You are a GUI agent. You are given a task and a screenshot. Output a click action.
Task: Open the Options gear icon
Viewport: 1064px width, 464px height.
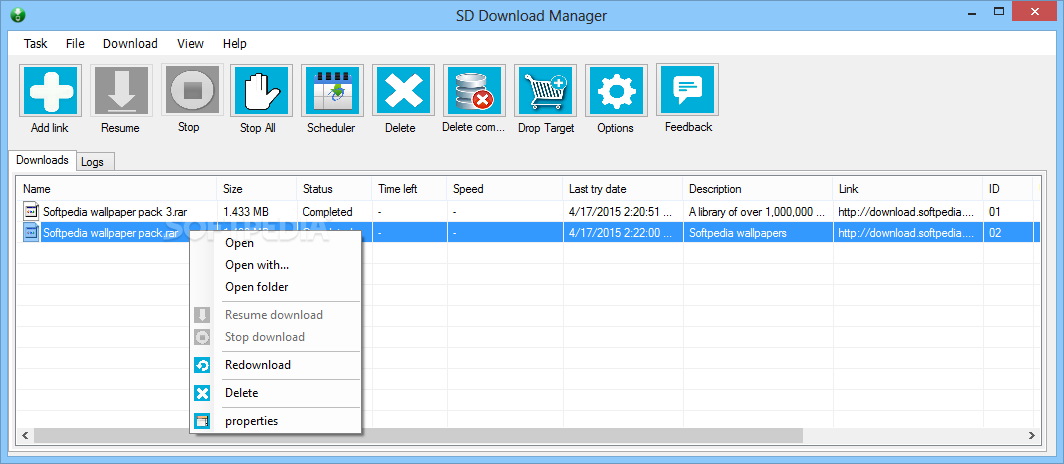616,90
